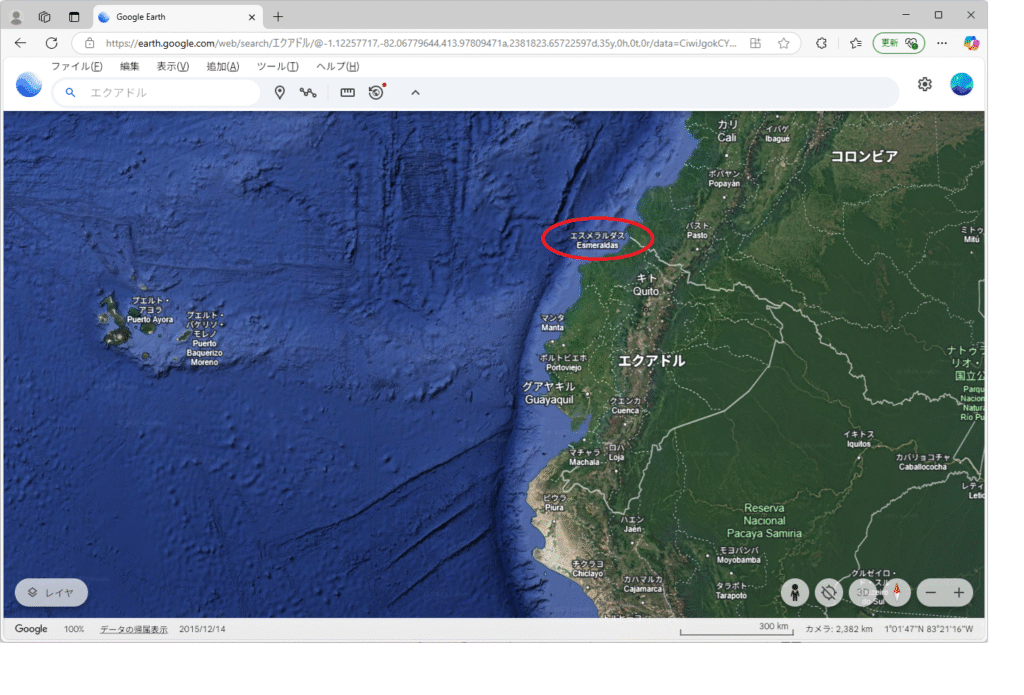Viewport: 1024px width, 695px height.
Task: Activate the Street View pegman
Action: 795,592
